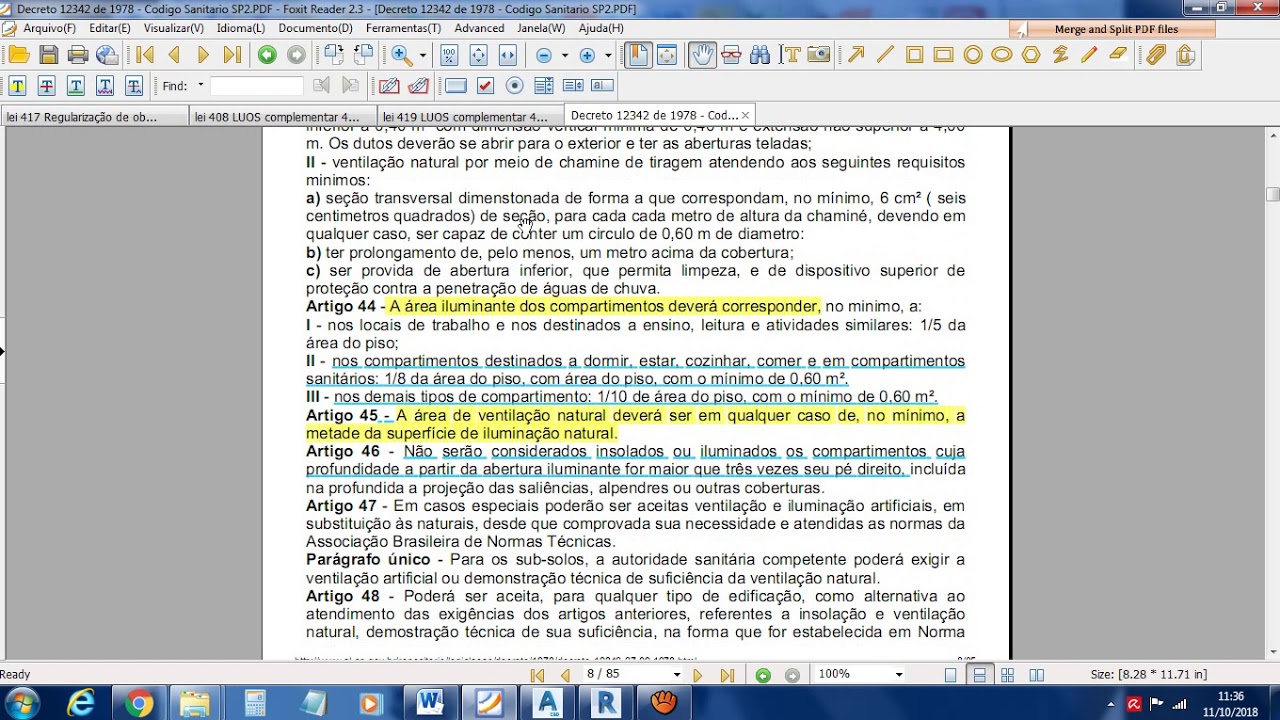Click the vertical scrollbar thumb
Image resolution: width=1280 pixels, height=720 pixels.
coord(1272,194)
